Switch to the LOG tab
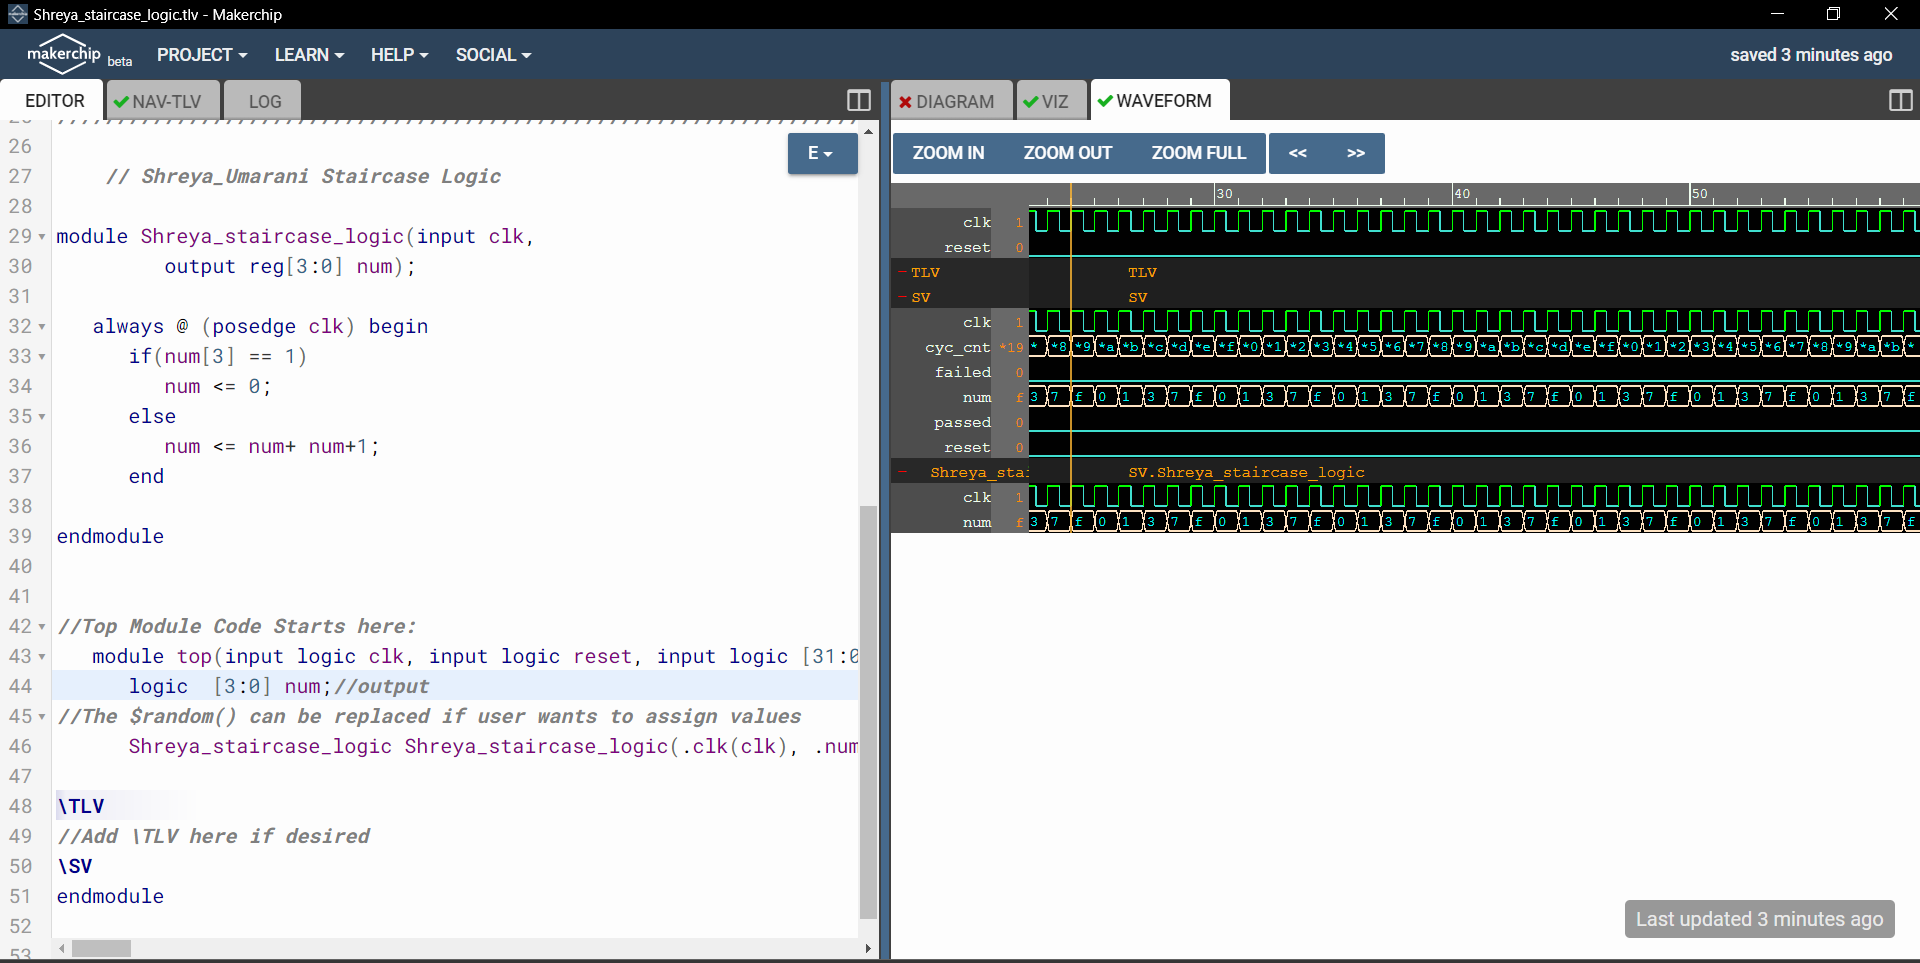Image resolution: width=1920 pixels, height=963 pixels. point(262,101)
